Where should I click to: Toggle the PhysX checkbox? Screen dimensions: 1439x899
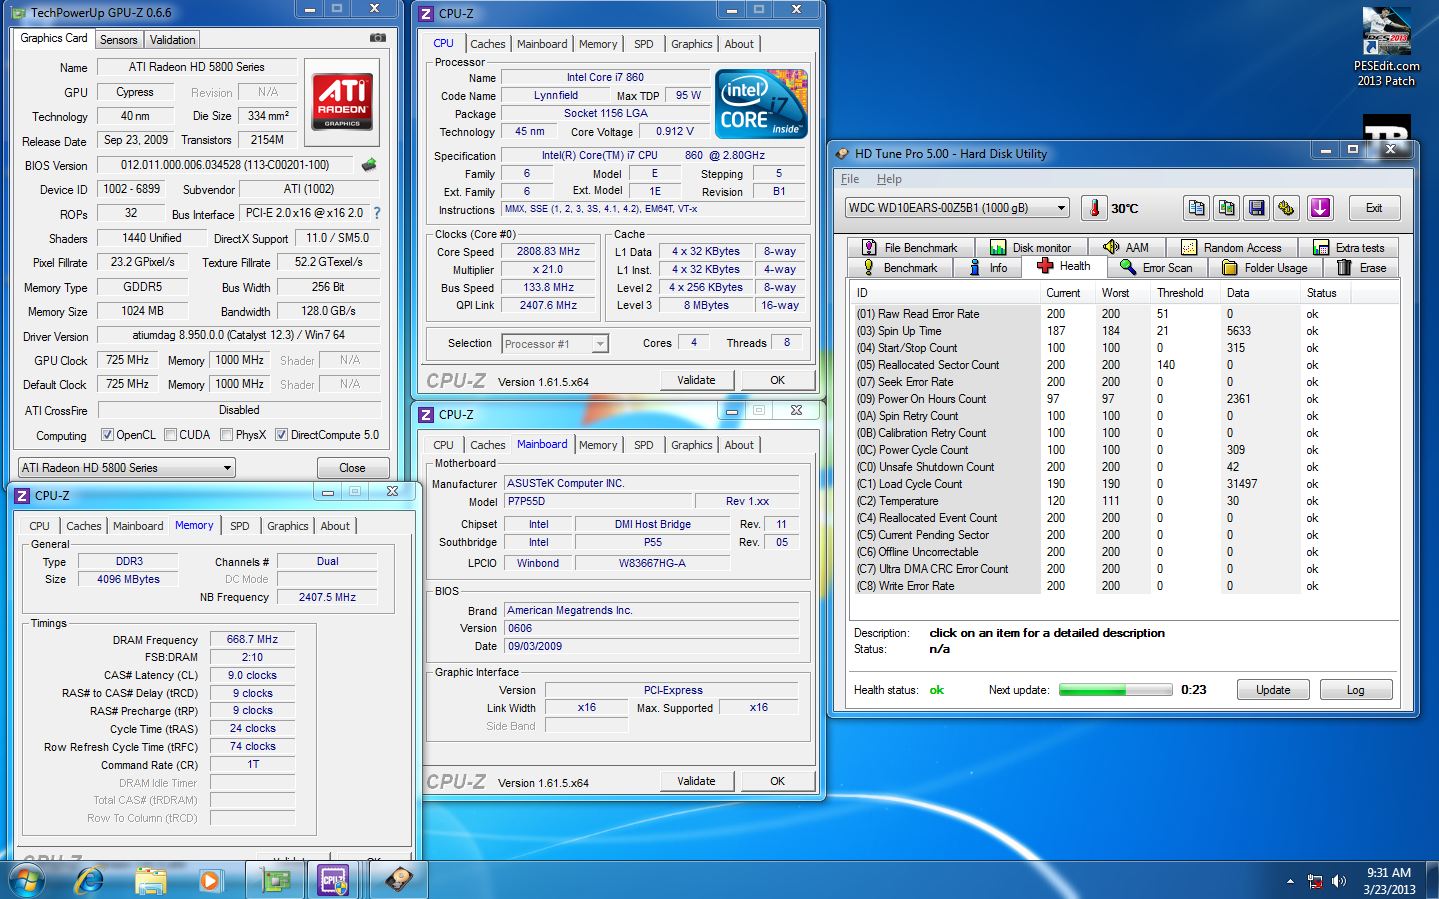point(227,435)
